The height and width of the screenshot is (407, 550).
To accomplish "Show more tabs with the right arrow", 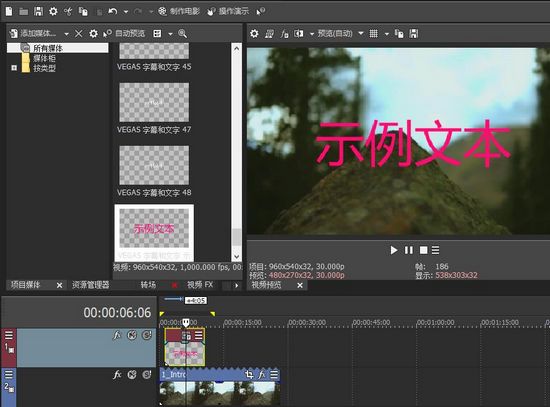I will tap(236, 285).
